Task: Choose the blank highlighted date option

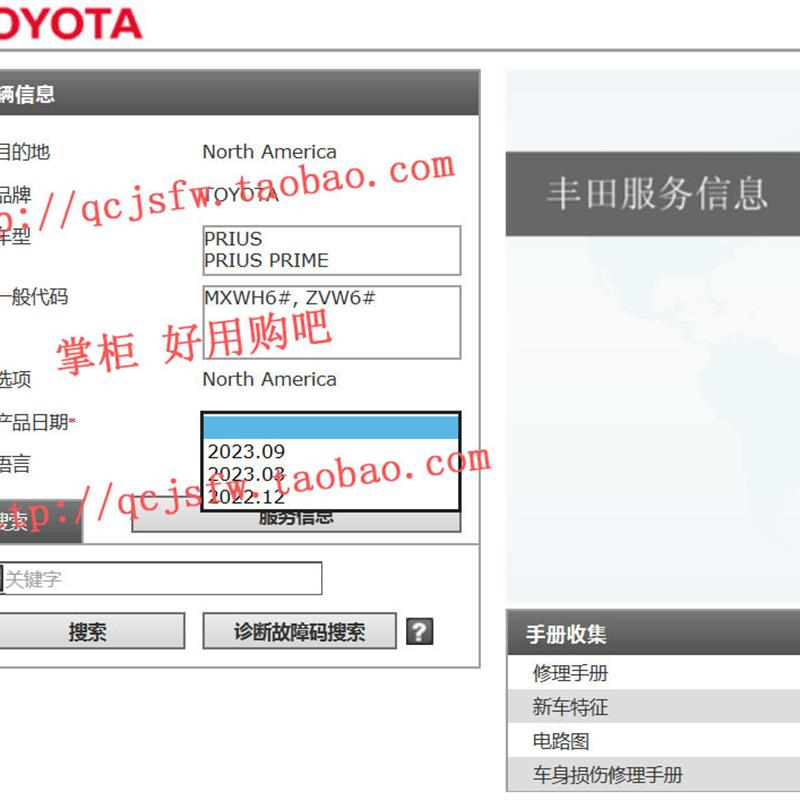Action: tap(332, 427)
